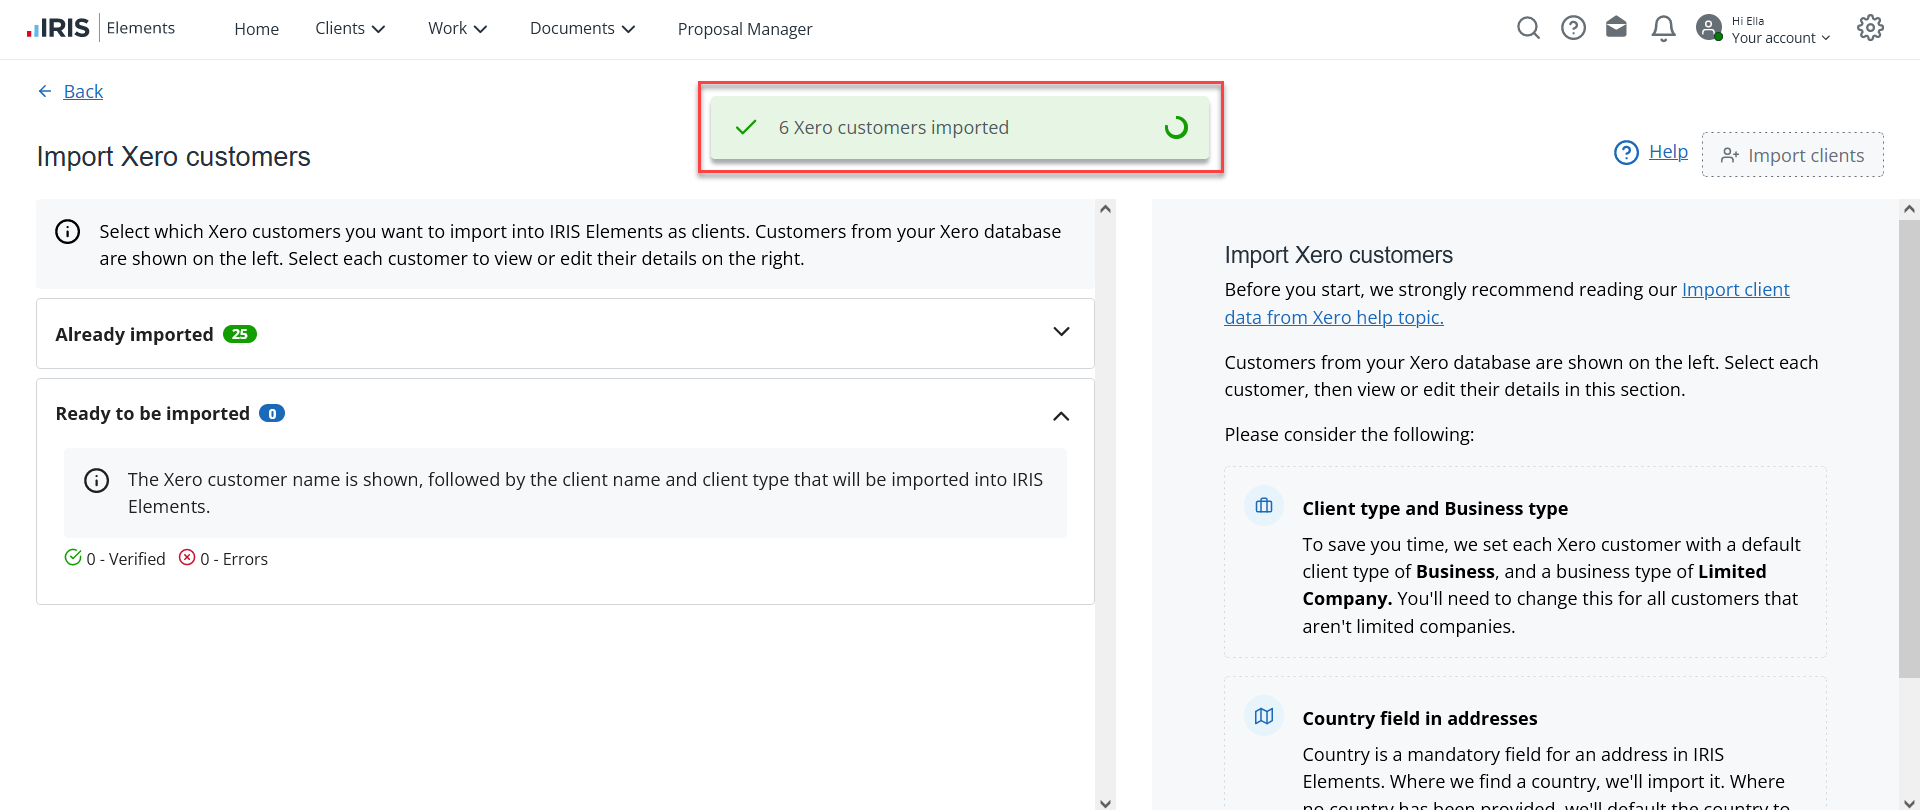Open the Your account dropdown
The height and width of the screenshot is (810, 1920).
tap(1780, 38)
